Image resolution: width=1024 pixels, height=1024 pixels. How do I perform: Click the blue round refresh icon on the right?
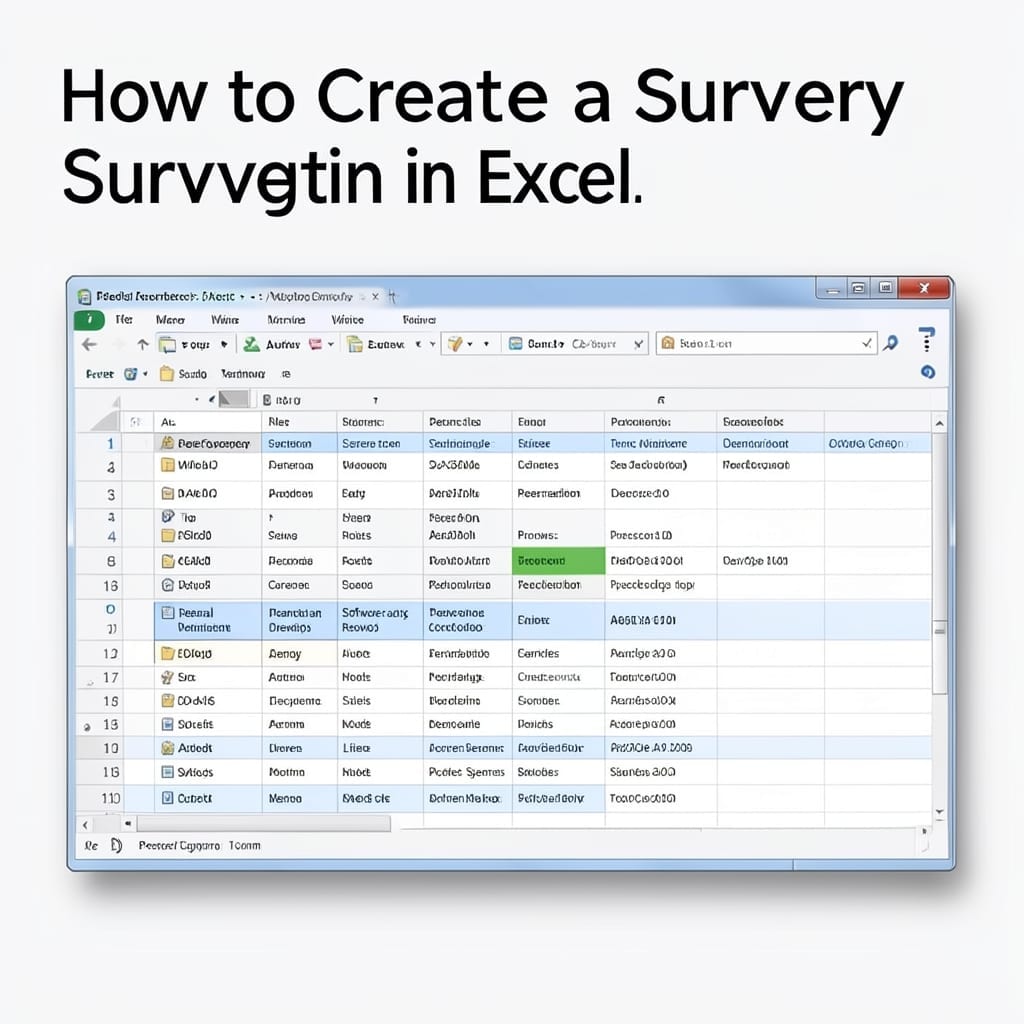tap(927, 372)
